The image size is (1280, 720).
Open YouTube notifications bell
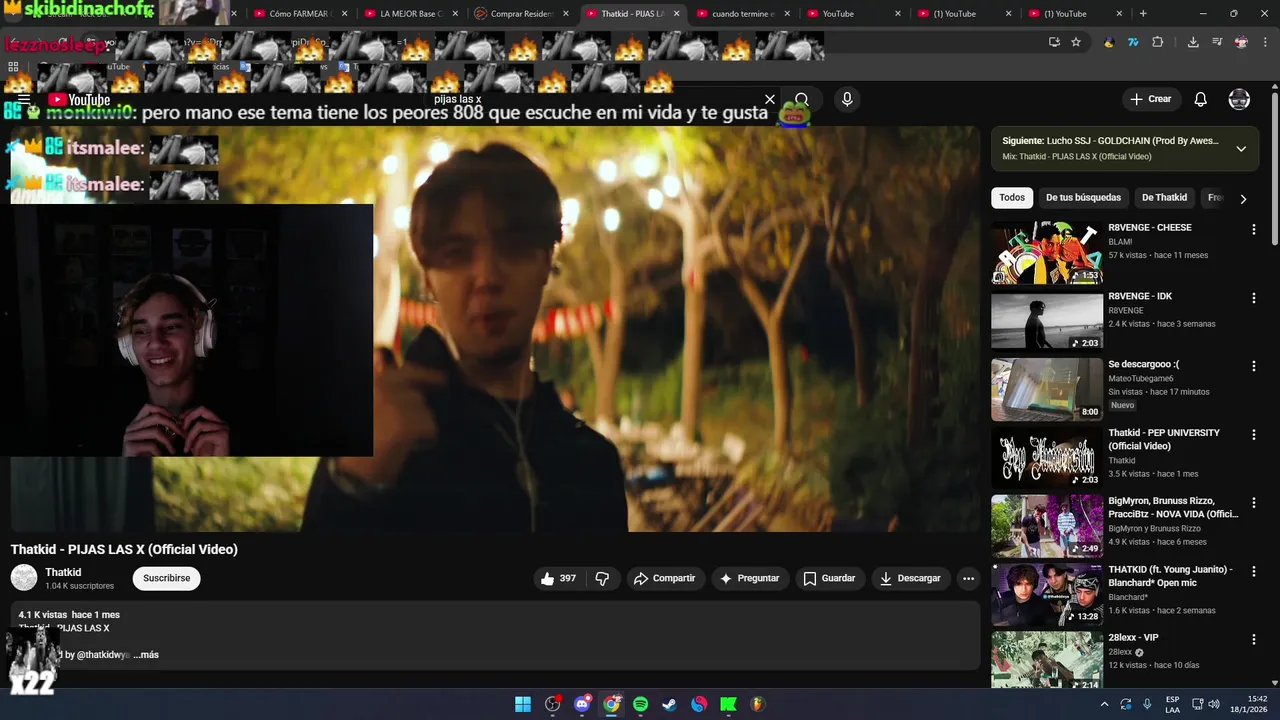tap(1201, 99)
